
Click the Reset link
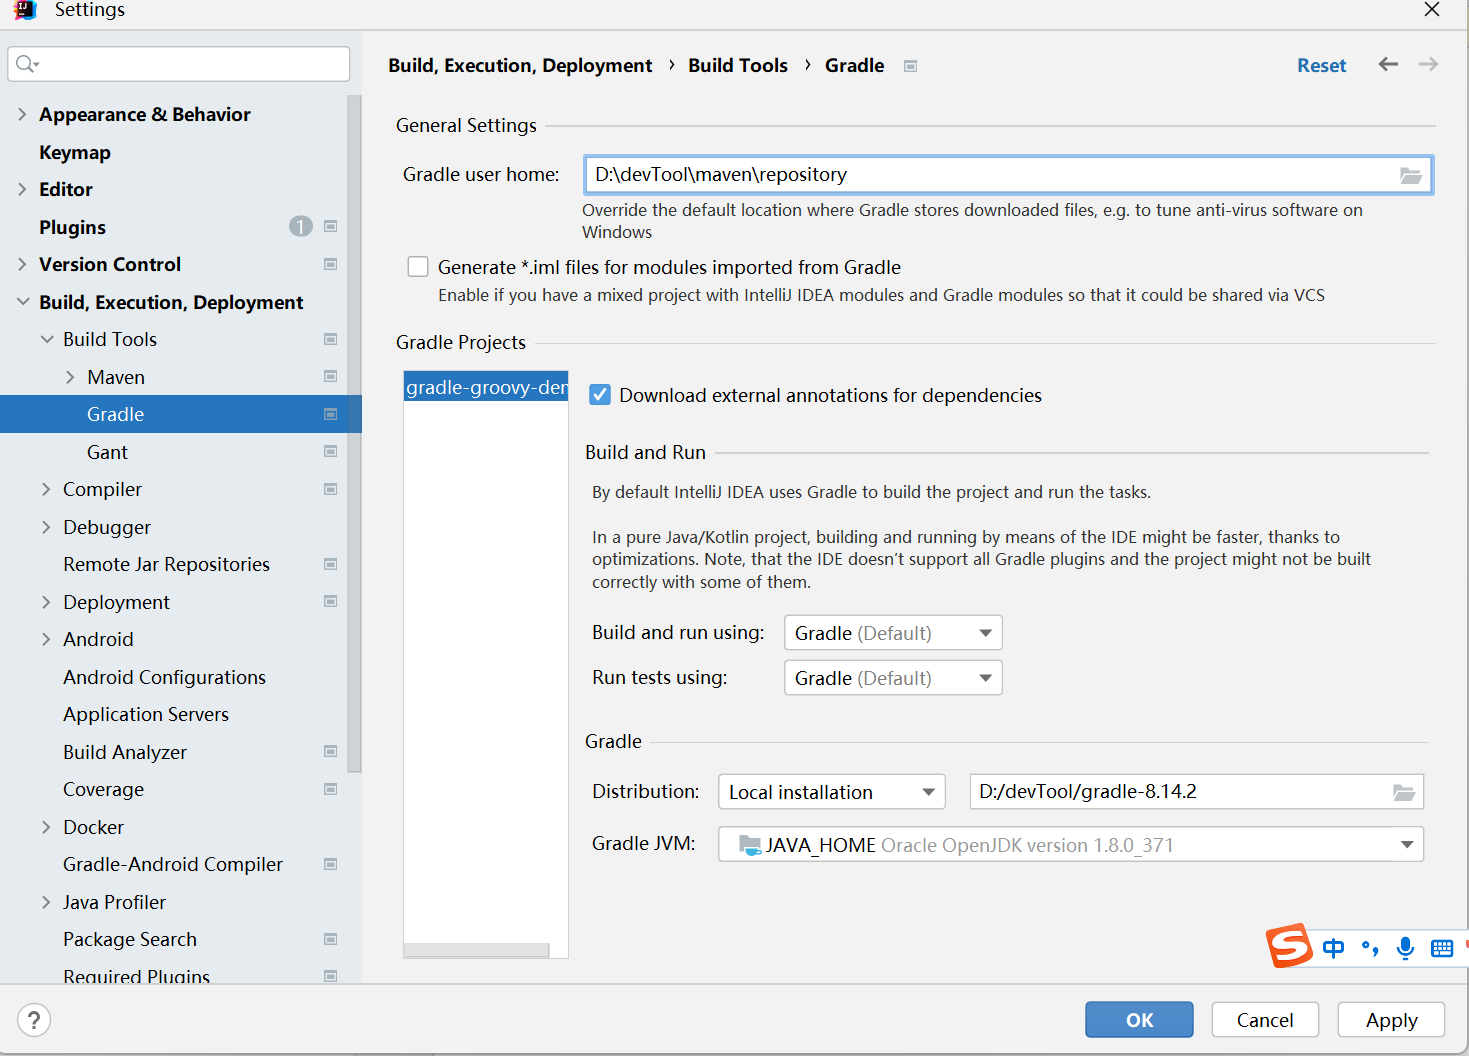tap(1321, 65)
